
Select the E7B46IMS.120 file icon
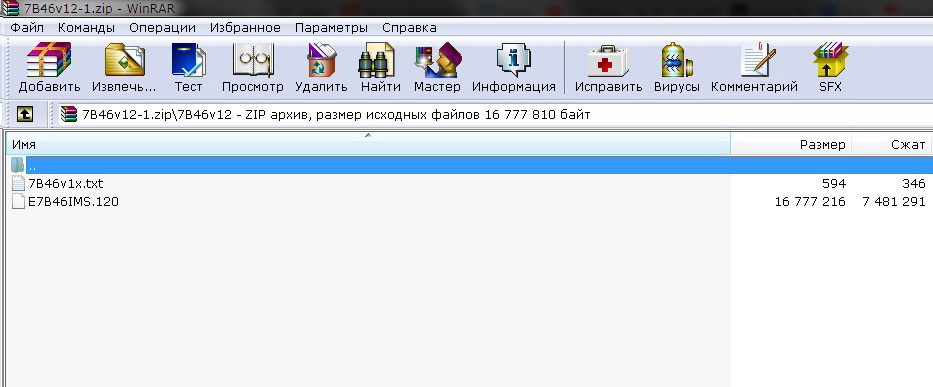tap(18, 202)
